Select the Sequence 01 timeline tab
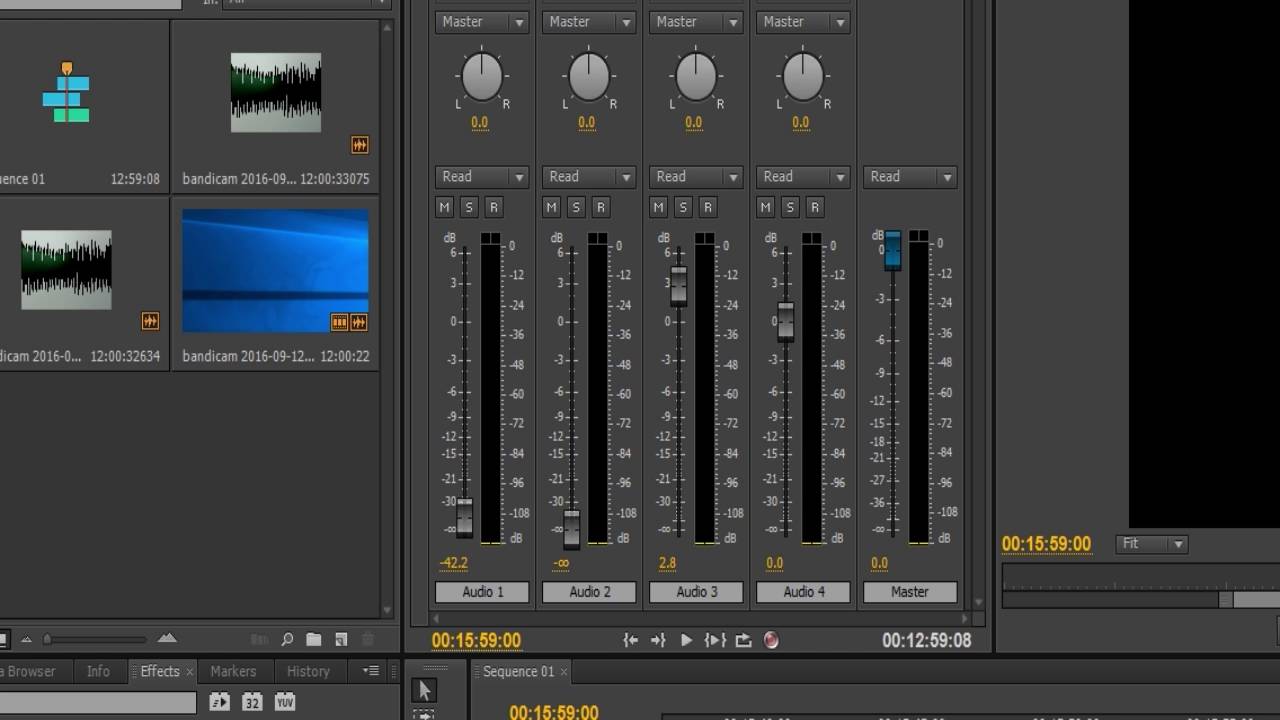Viewport: 1280px width, 720px height. point(518,671)
